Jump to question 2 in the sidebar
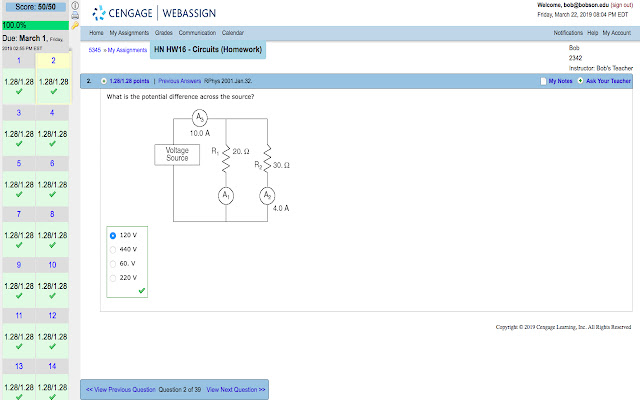Viewport: 640px width, 400px height. pyautogui.click(x=53, y=60)
